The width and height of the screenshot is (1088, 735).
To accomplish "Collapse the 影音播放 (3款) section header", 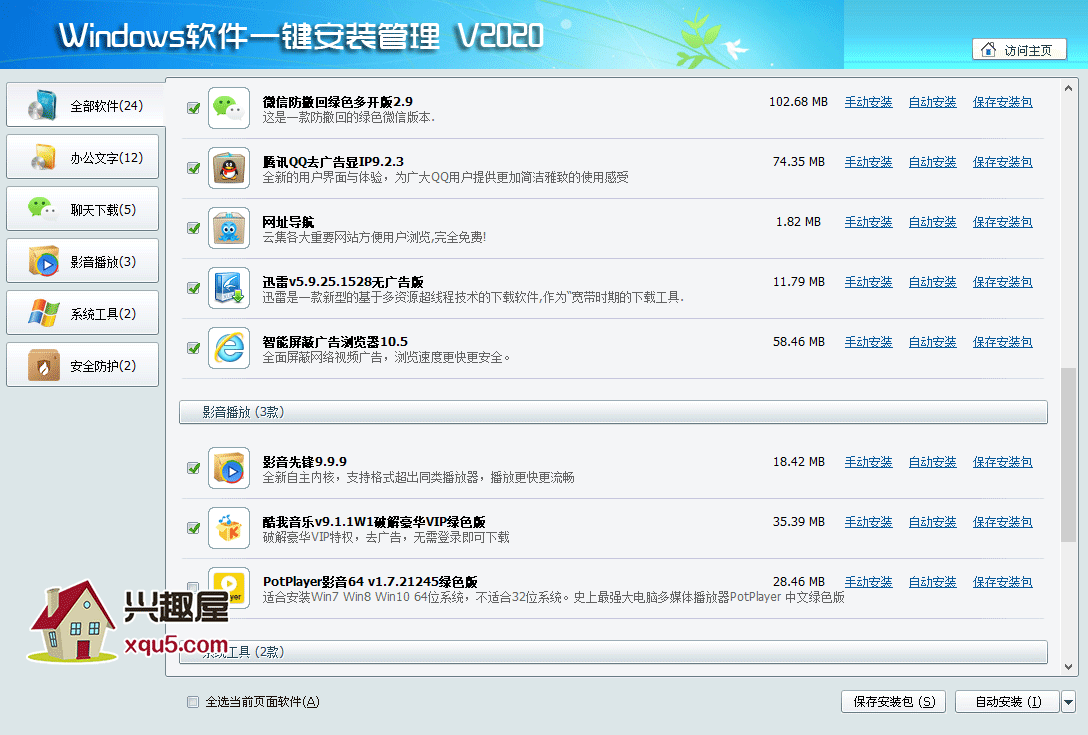I will click(613, 412).
